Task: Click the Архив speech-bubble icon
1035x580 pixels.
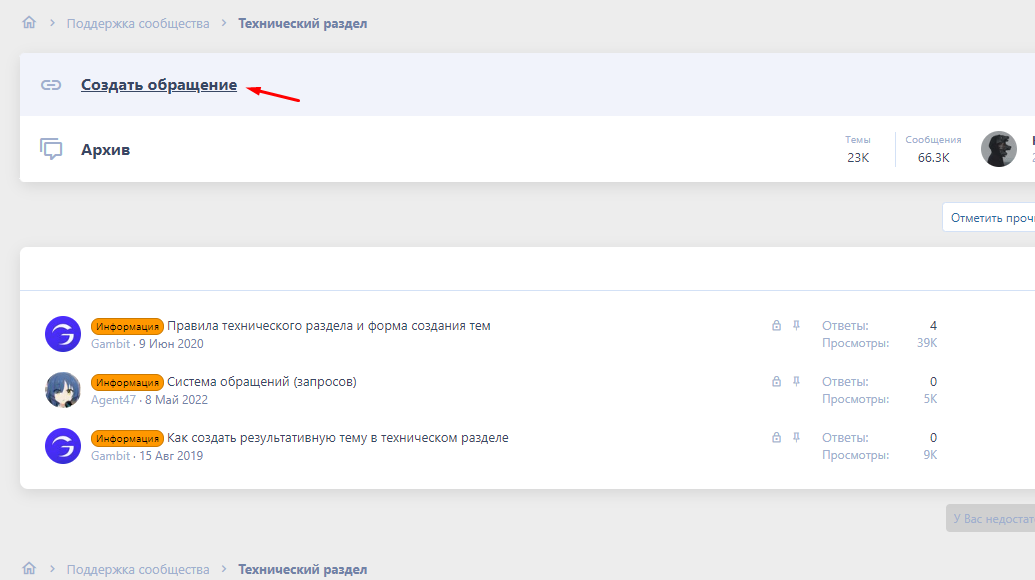Action: pyautogui.click(x=51, y=150)
